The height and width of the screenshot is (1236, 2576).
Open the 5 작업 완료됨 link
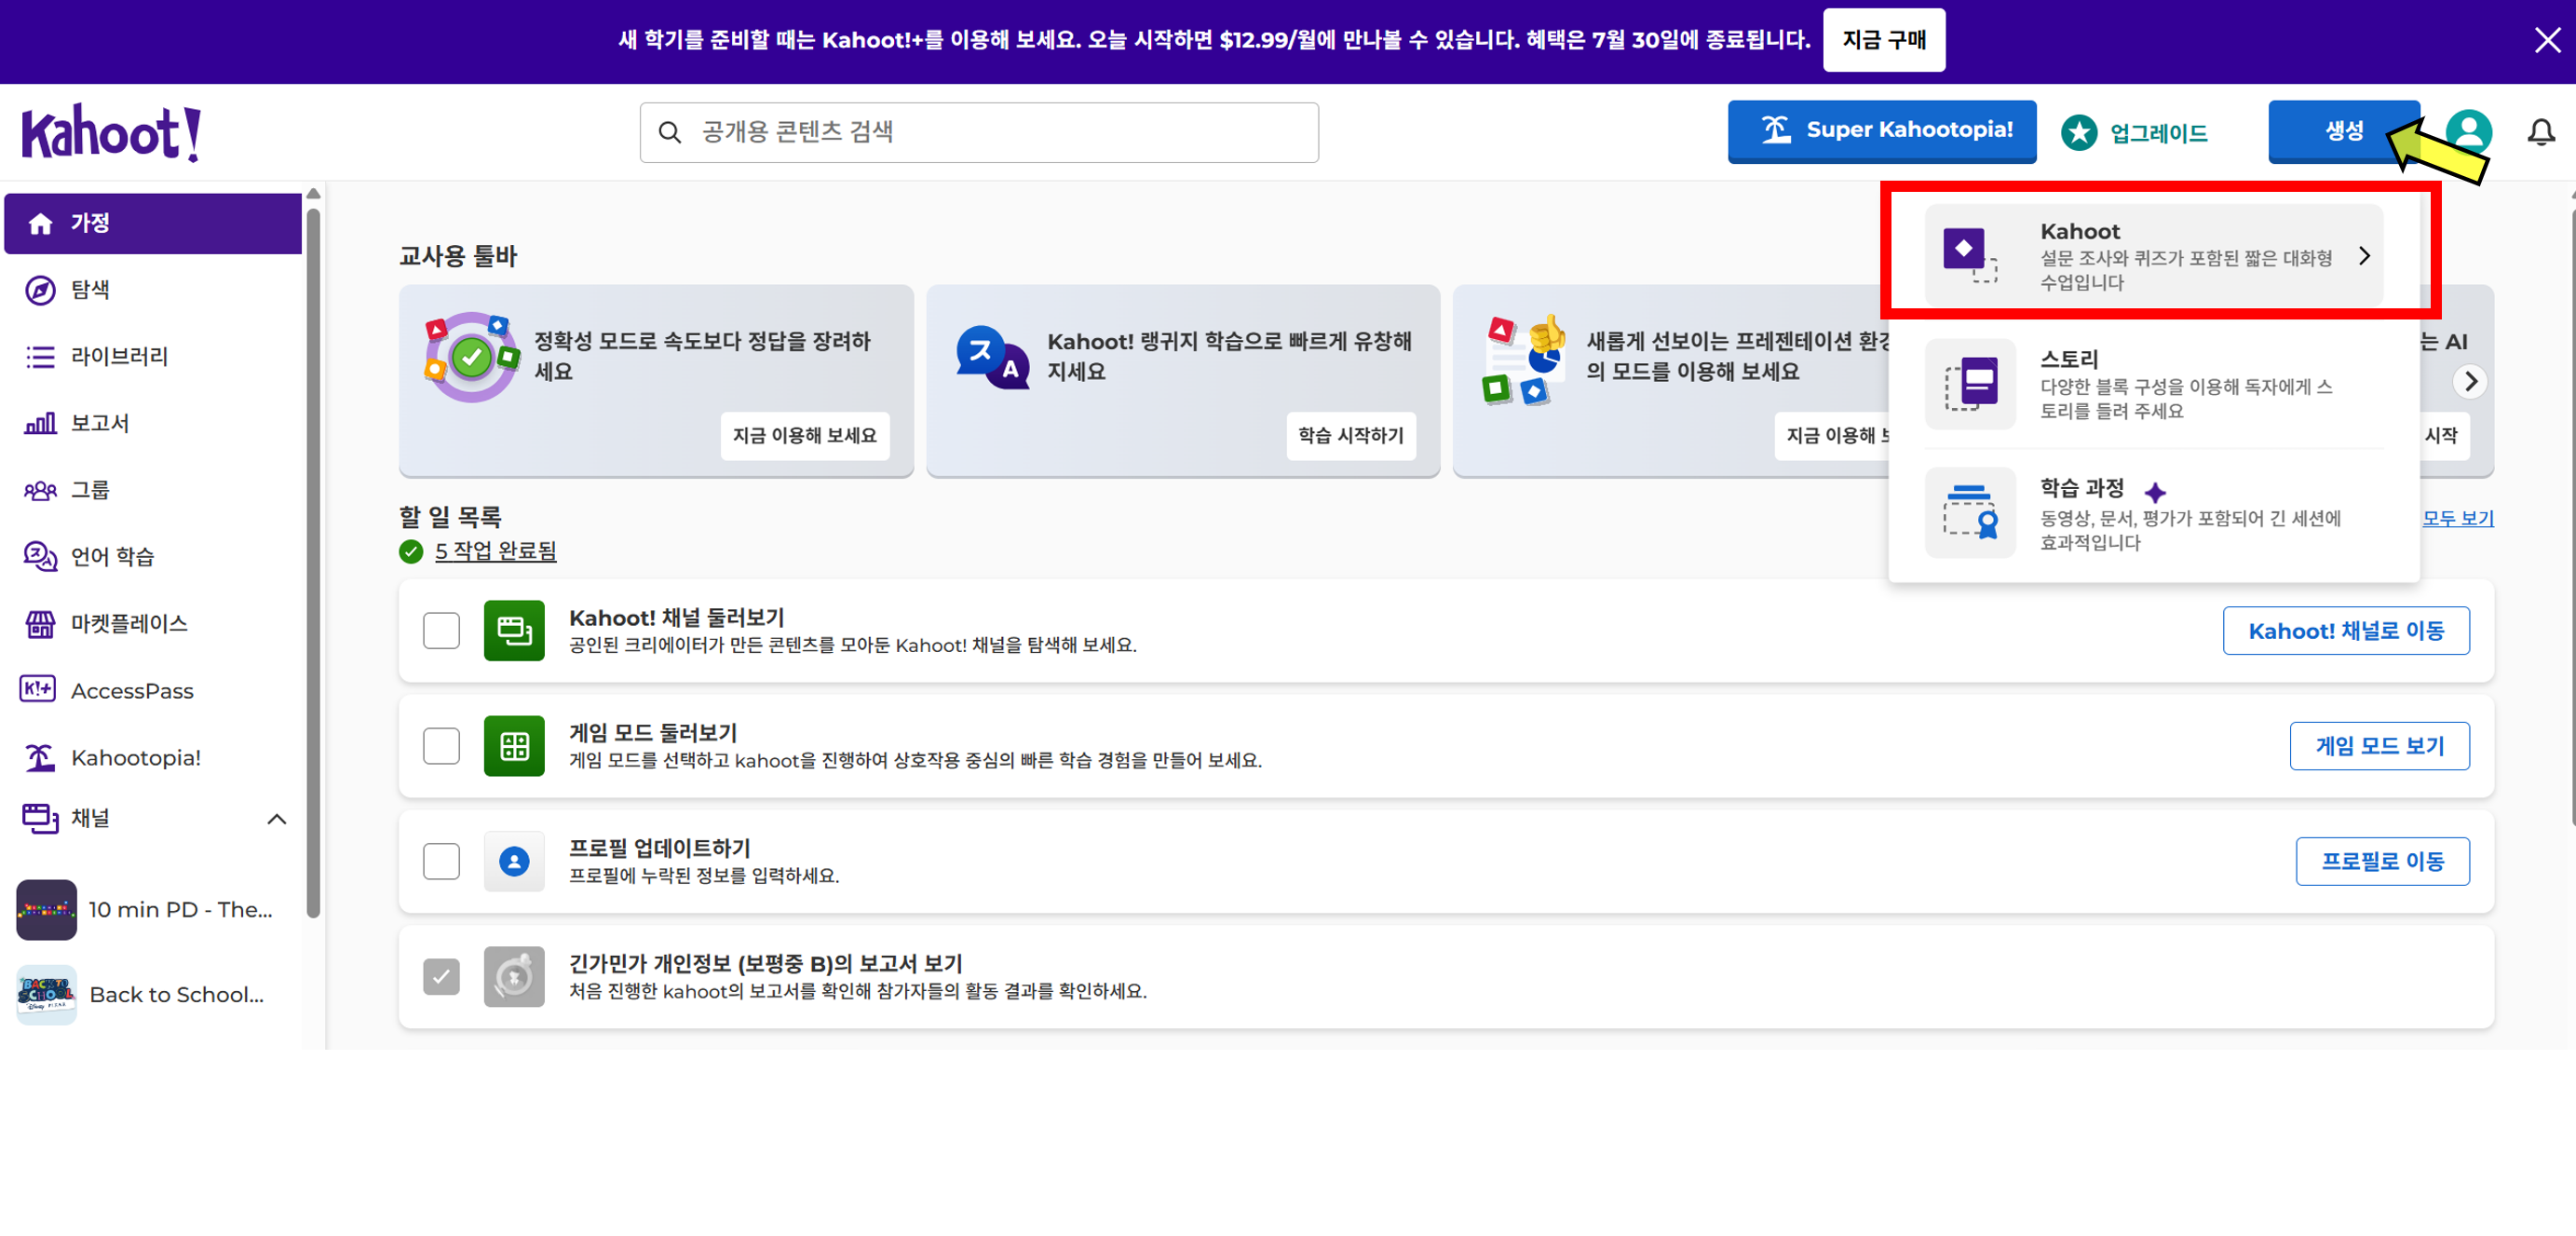coord(495,551)
